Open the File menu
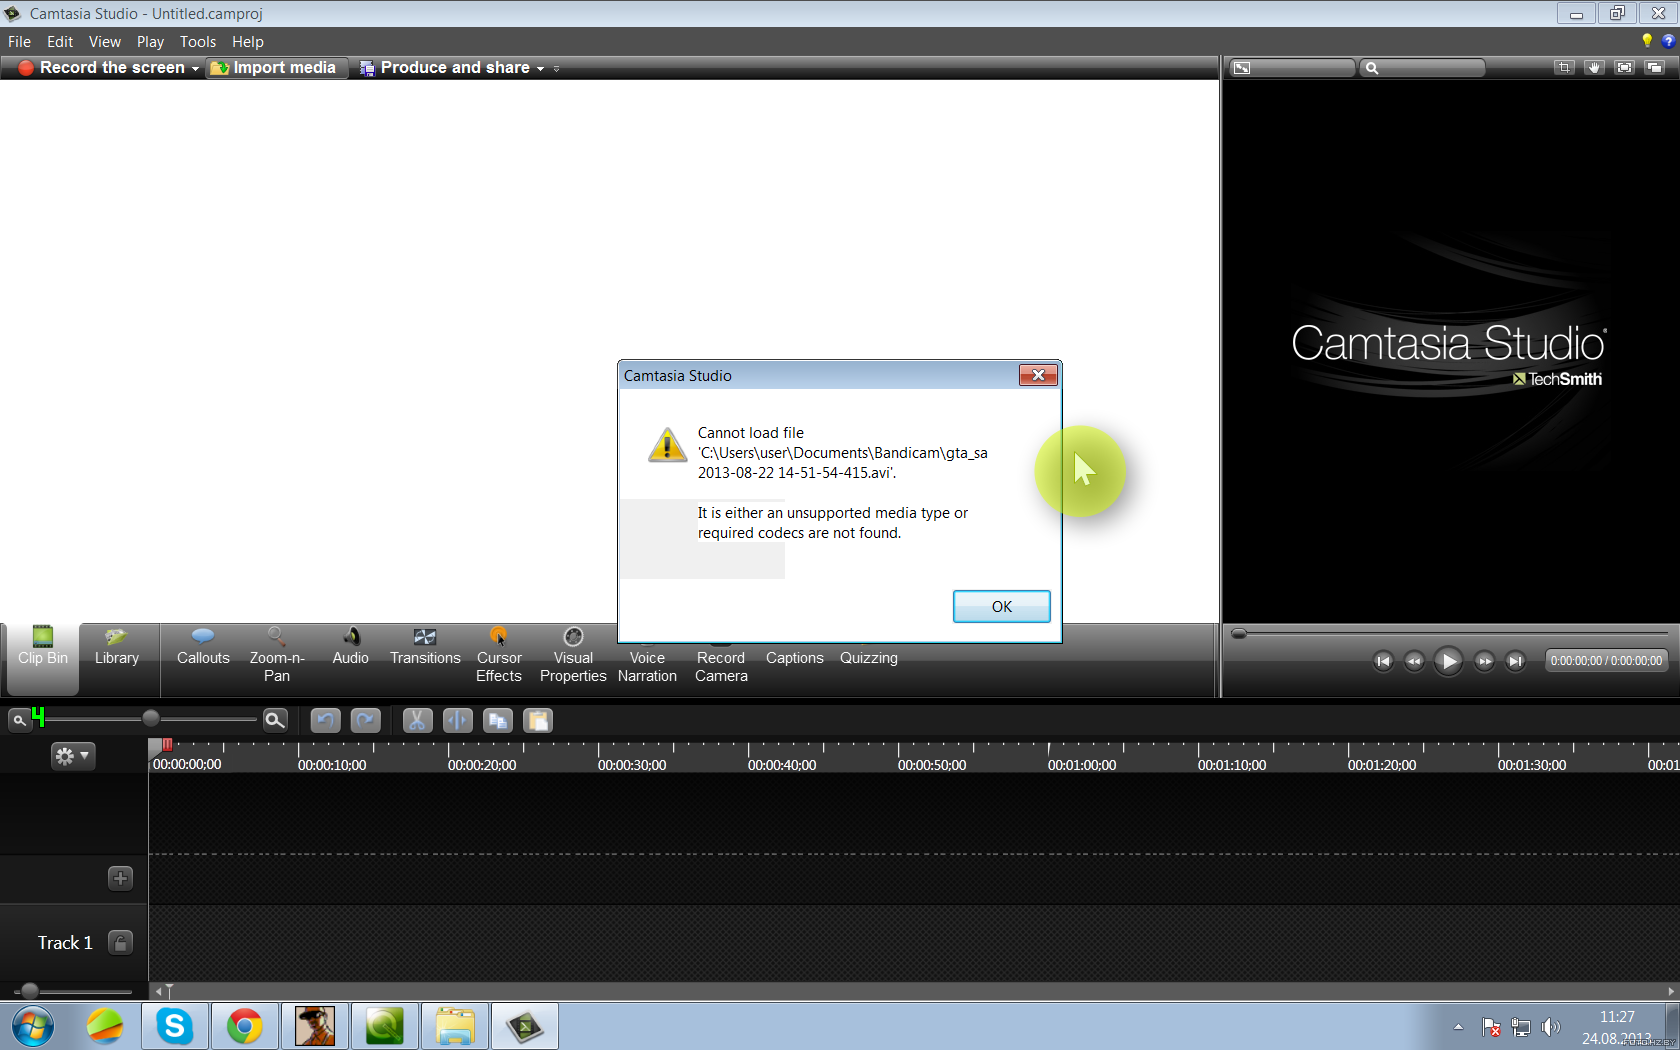The image size is (1680, 1050). click(x=19, y=42)
